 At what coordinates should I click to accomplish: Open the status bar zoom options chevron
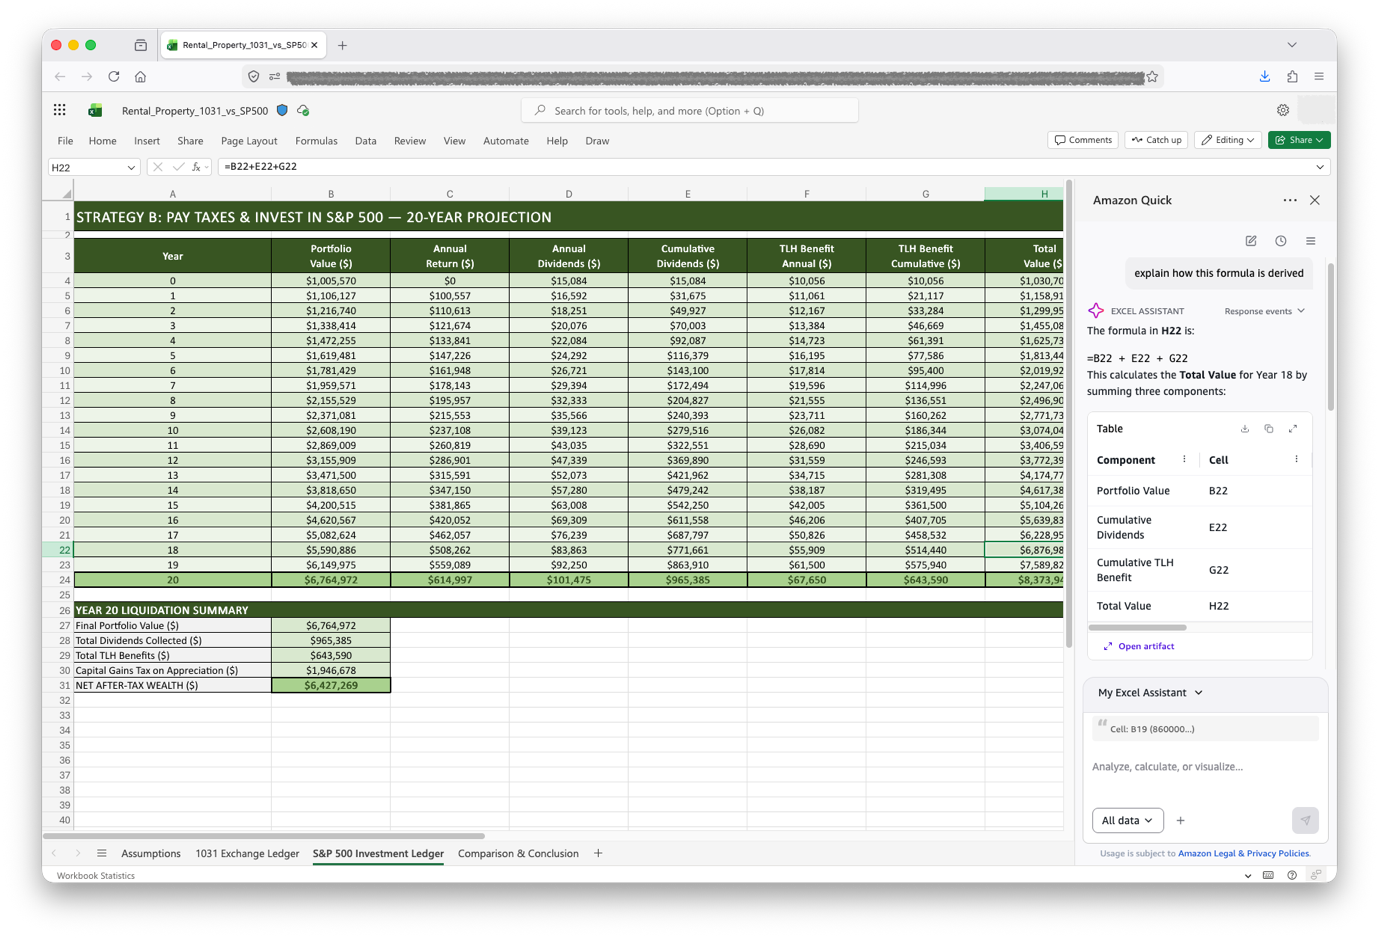coord(1248,875)
